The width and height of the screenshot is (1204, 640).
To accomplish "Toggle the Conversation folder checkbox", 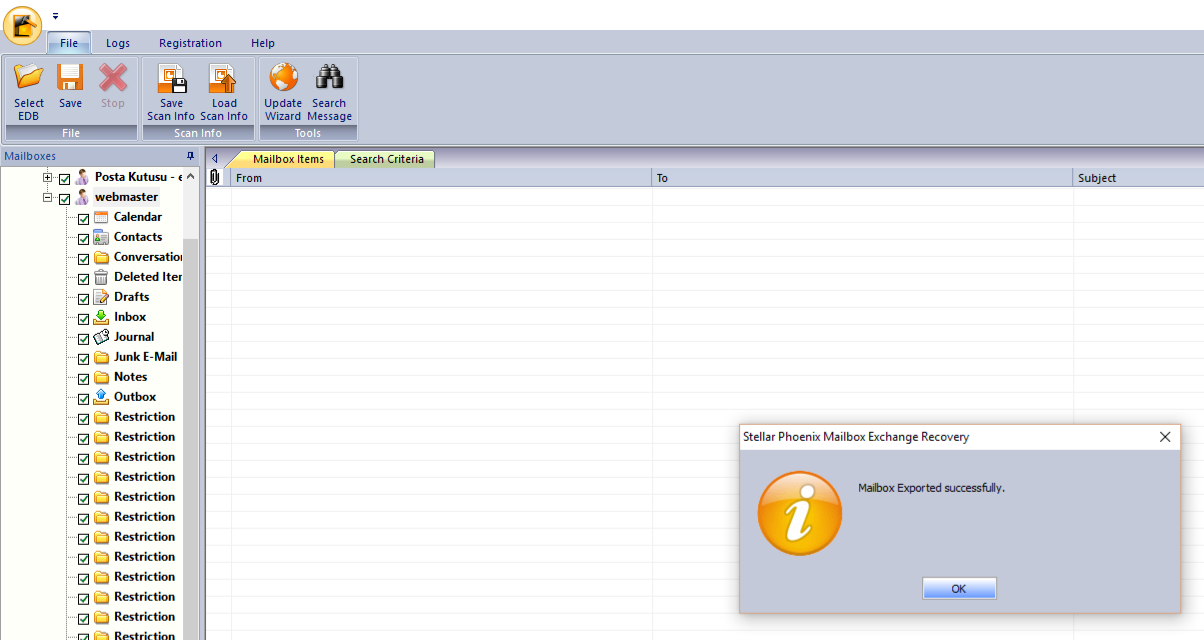I will 83,259.
